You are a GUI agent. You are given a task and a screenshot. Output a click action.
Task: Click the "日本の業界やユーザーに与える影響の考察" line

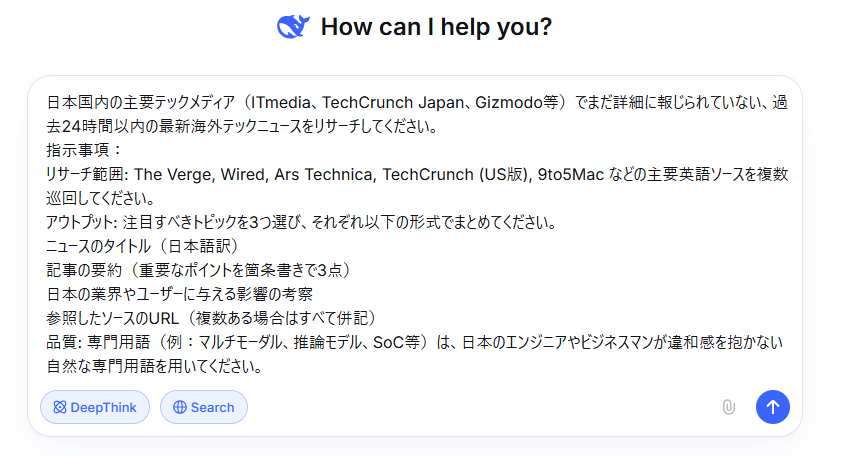pyautogui.click(x=180, y=294)
